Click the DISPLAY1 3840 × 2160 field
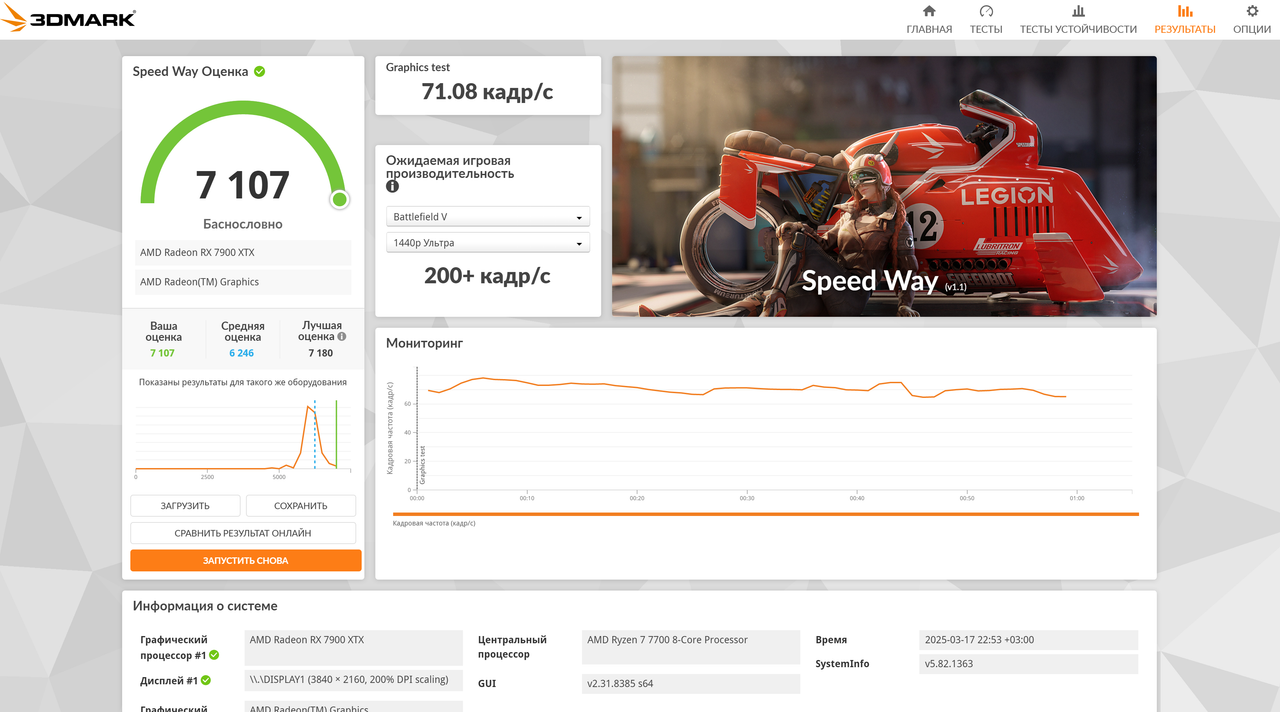 pos(354,680)
